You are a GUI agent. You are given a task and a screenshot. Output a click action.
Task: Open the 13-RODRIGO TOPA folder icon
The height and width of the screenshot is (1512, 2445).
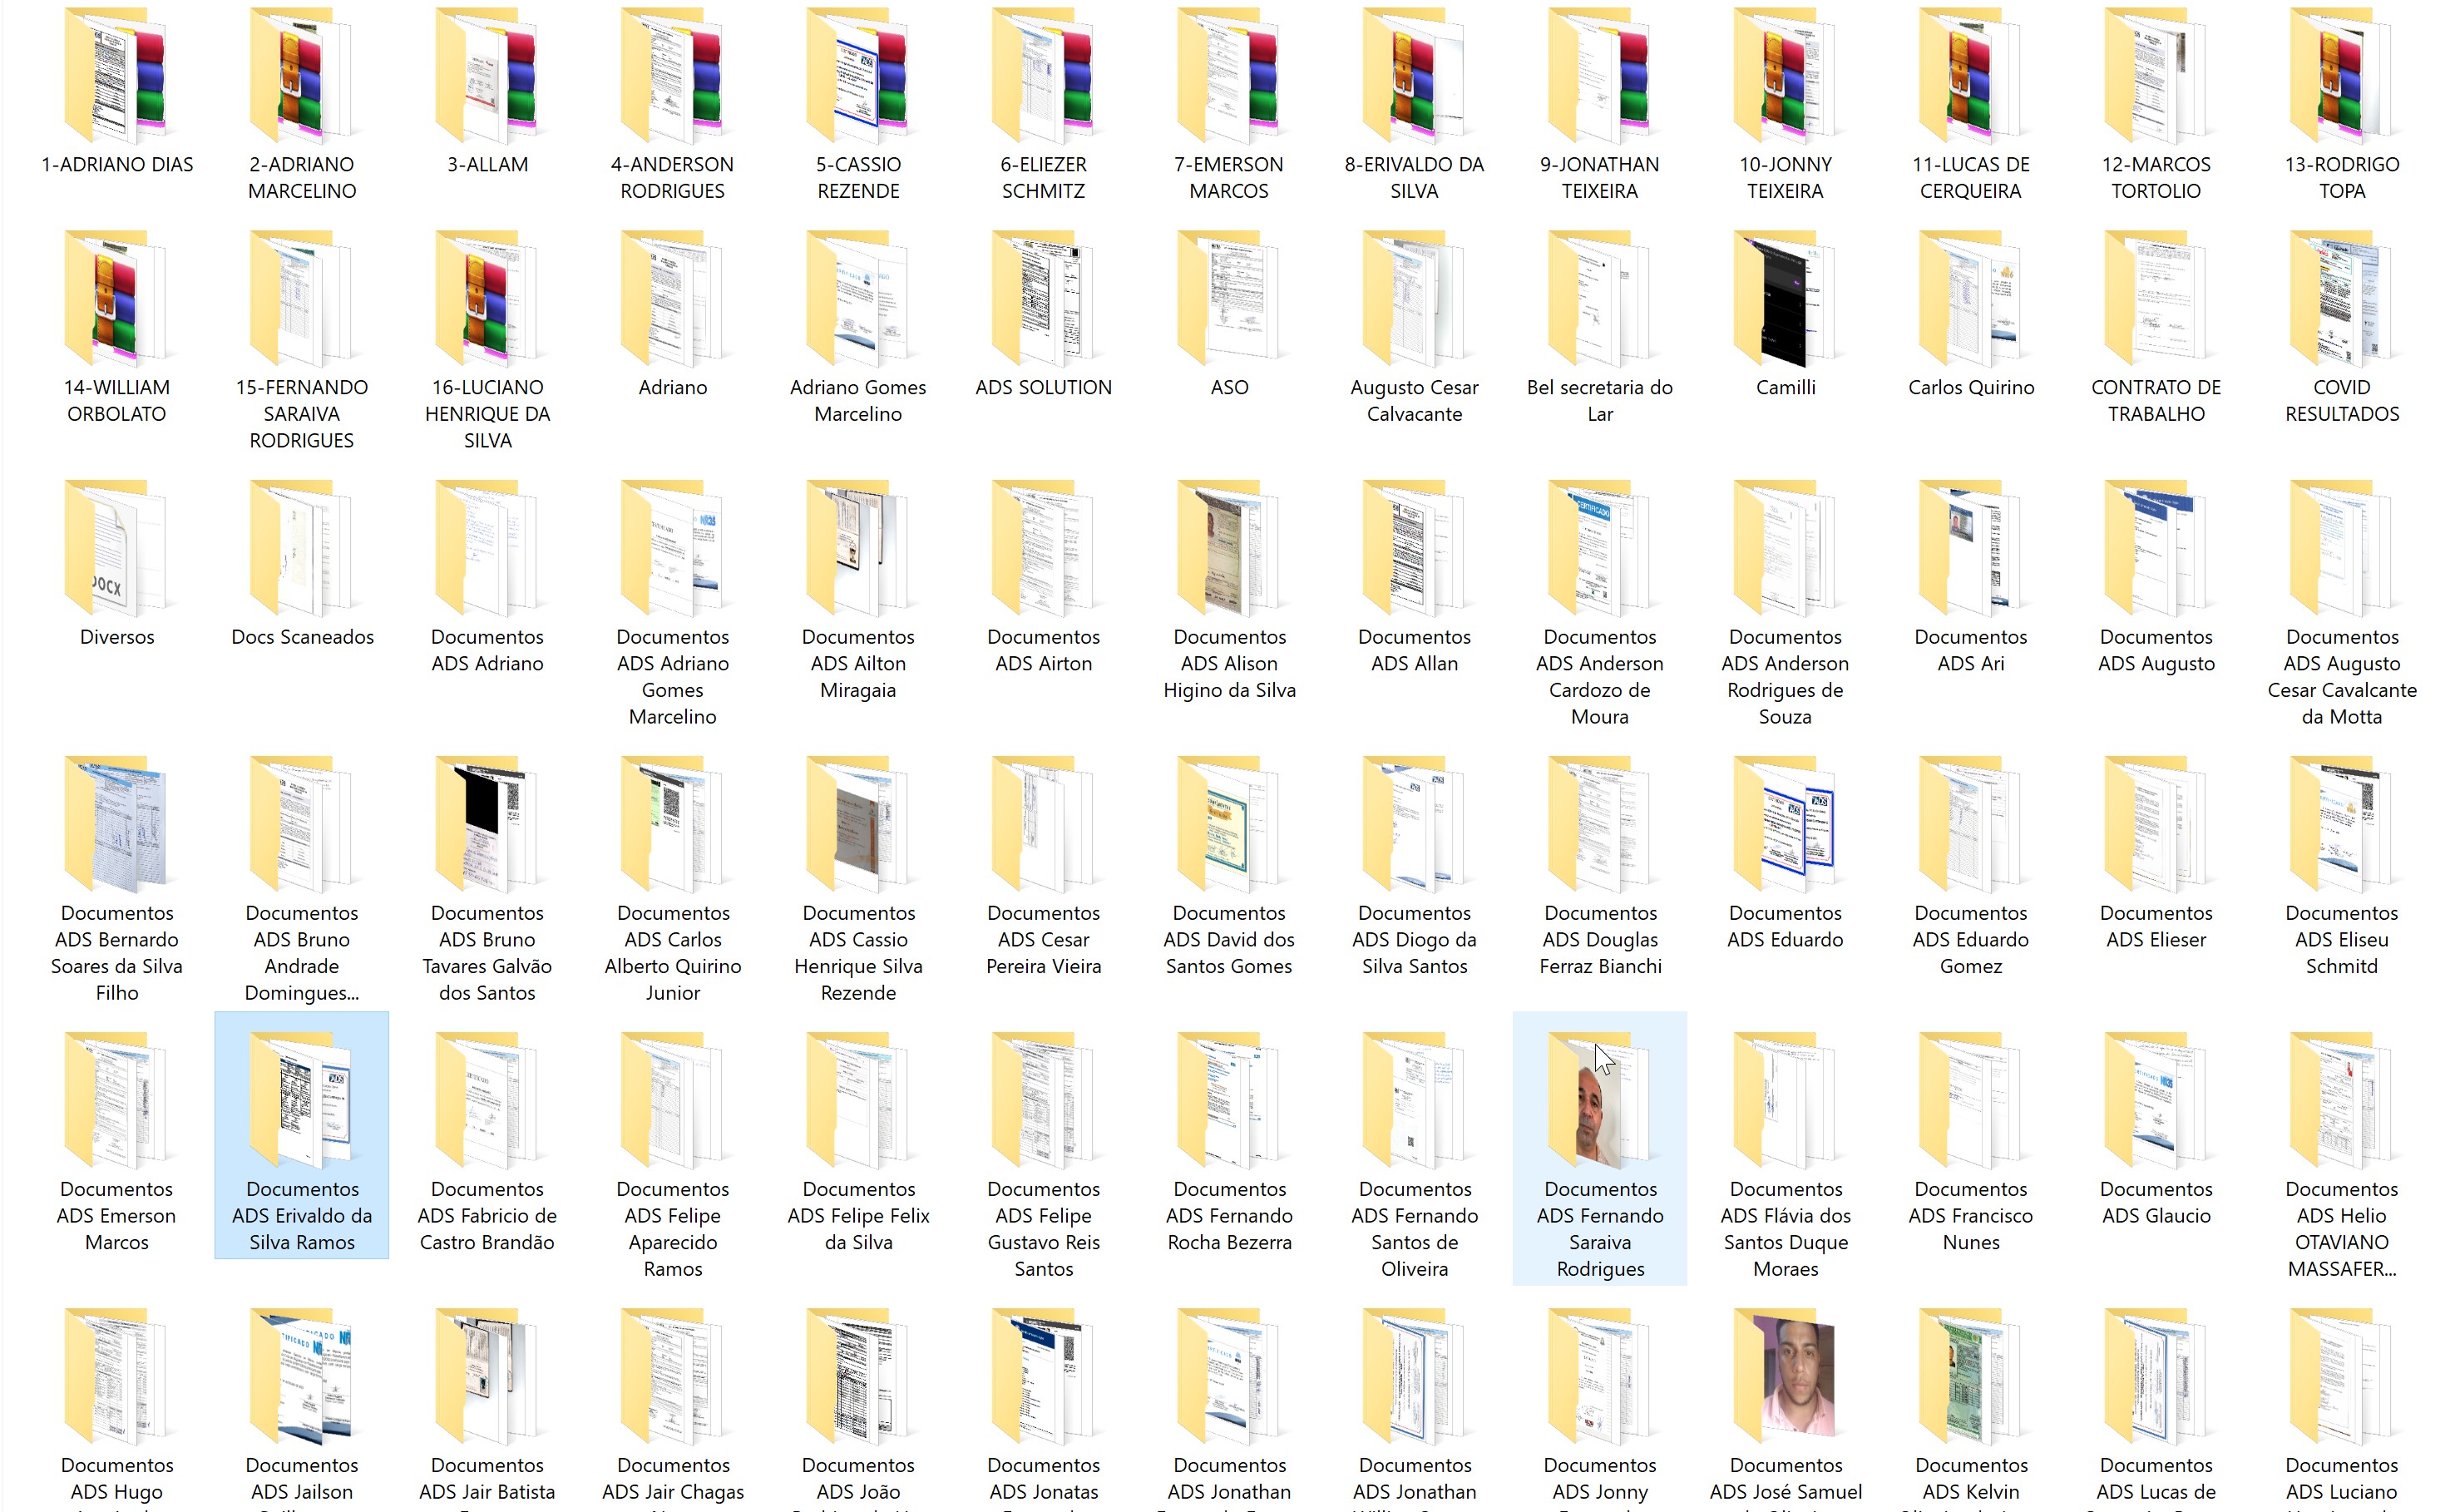(2342, 75)
